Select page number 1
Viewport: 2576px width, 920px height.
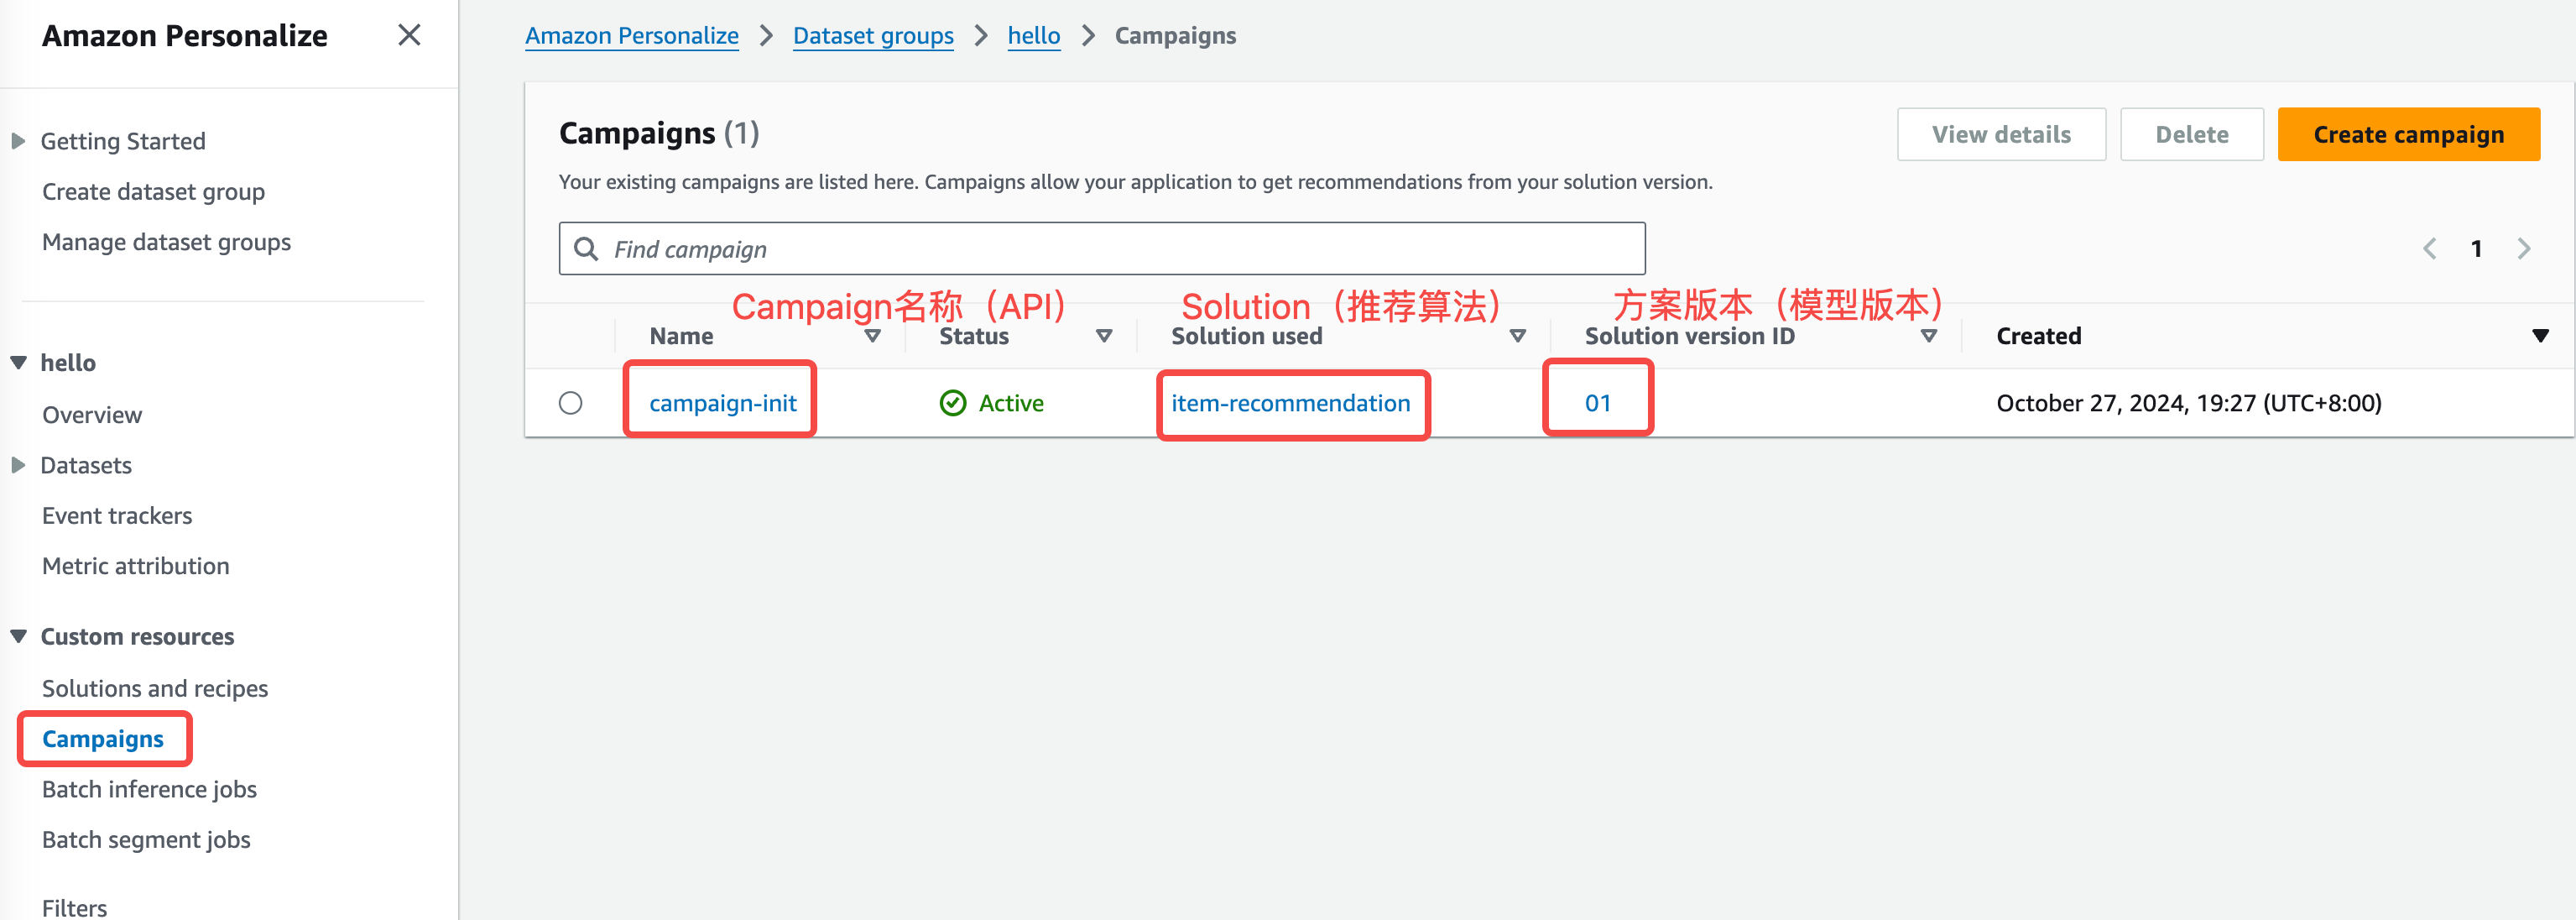[x=2476, y=249]
